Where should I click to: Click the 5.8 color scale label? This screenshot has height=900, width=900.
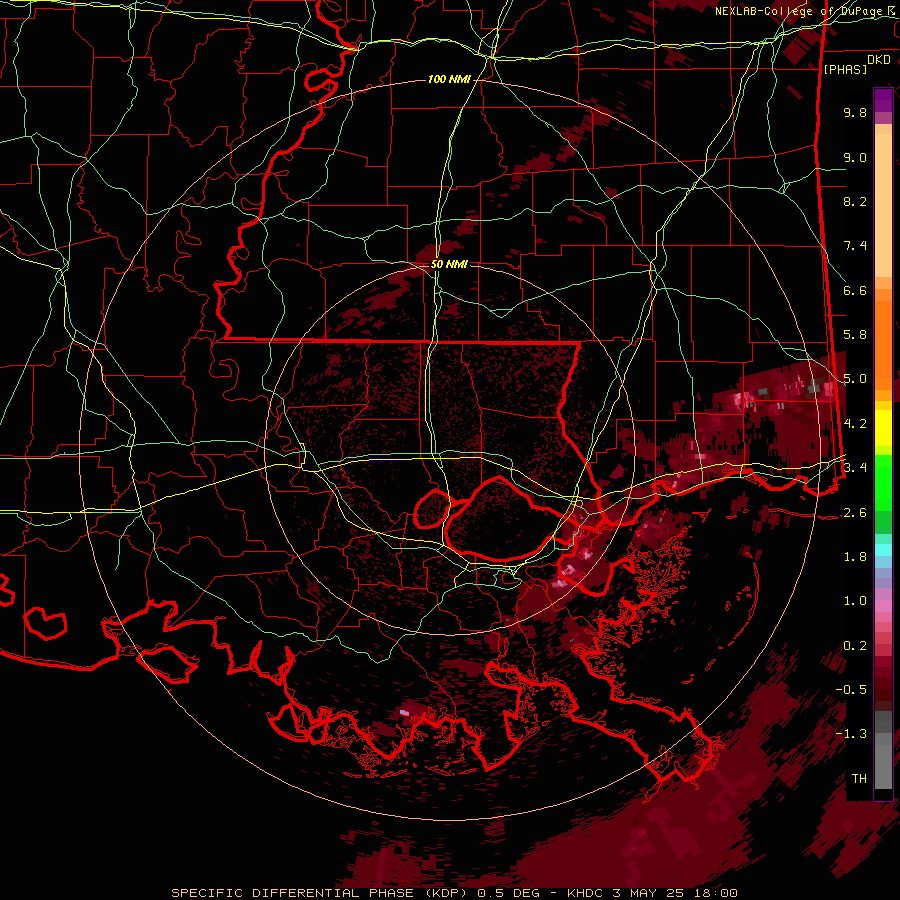[855, 335]
